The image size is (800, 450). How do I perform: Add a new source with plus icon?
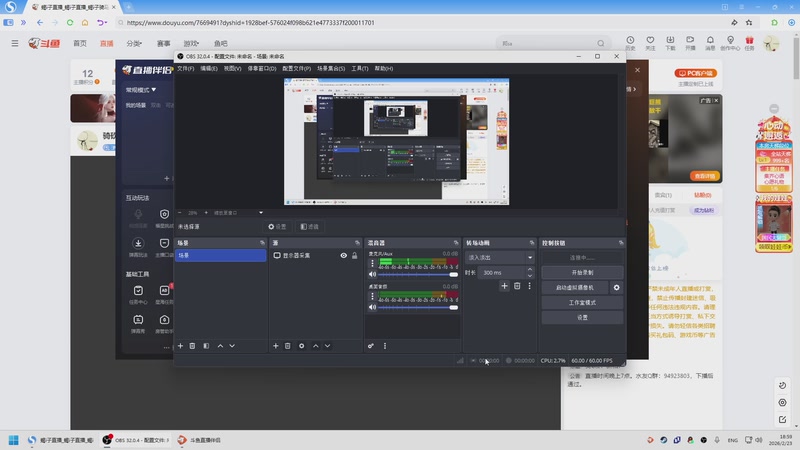point(276,346)
